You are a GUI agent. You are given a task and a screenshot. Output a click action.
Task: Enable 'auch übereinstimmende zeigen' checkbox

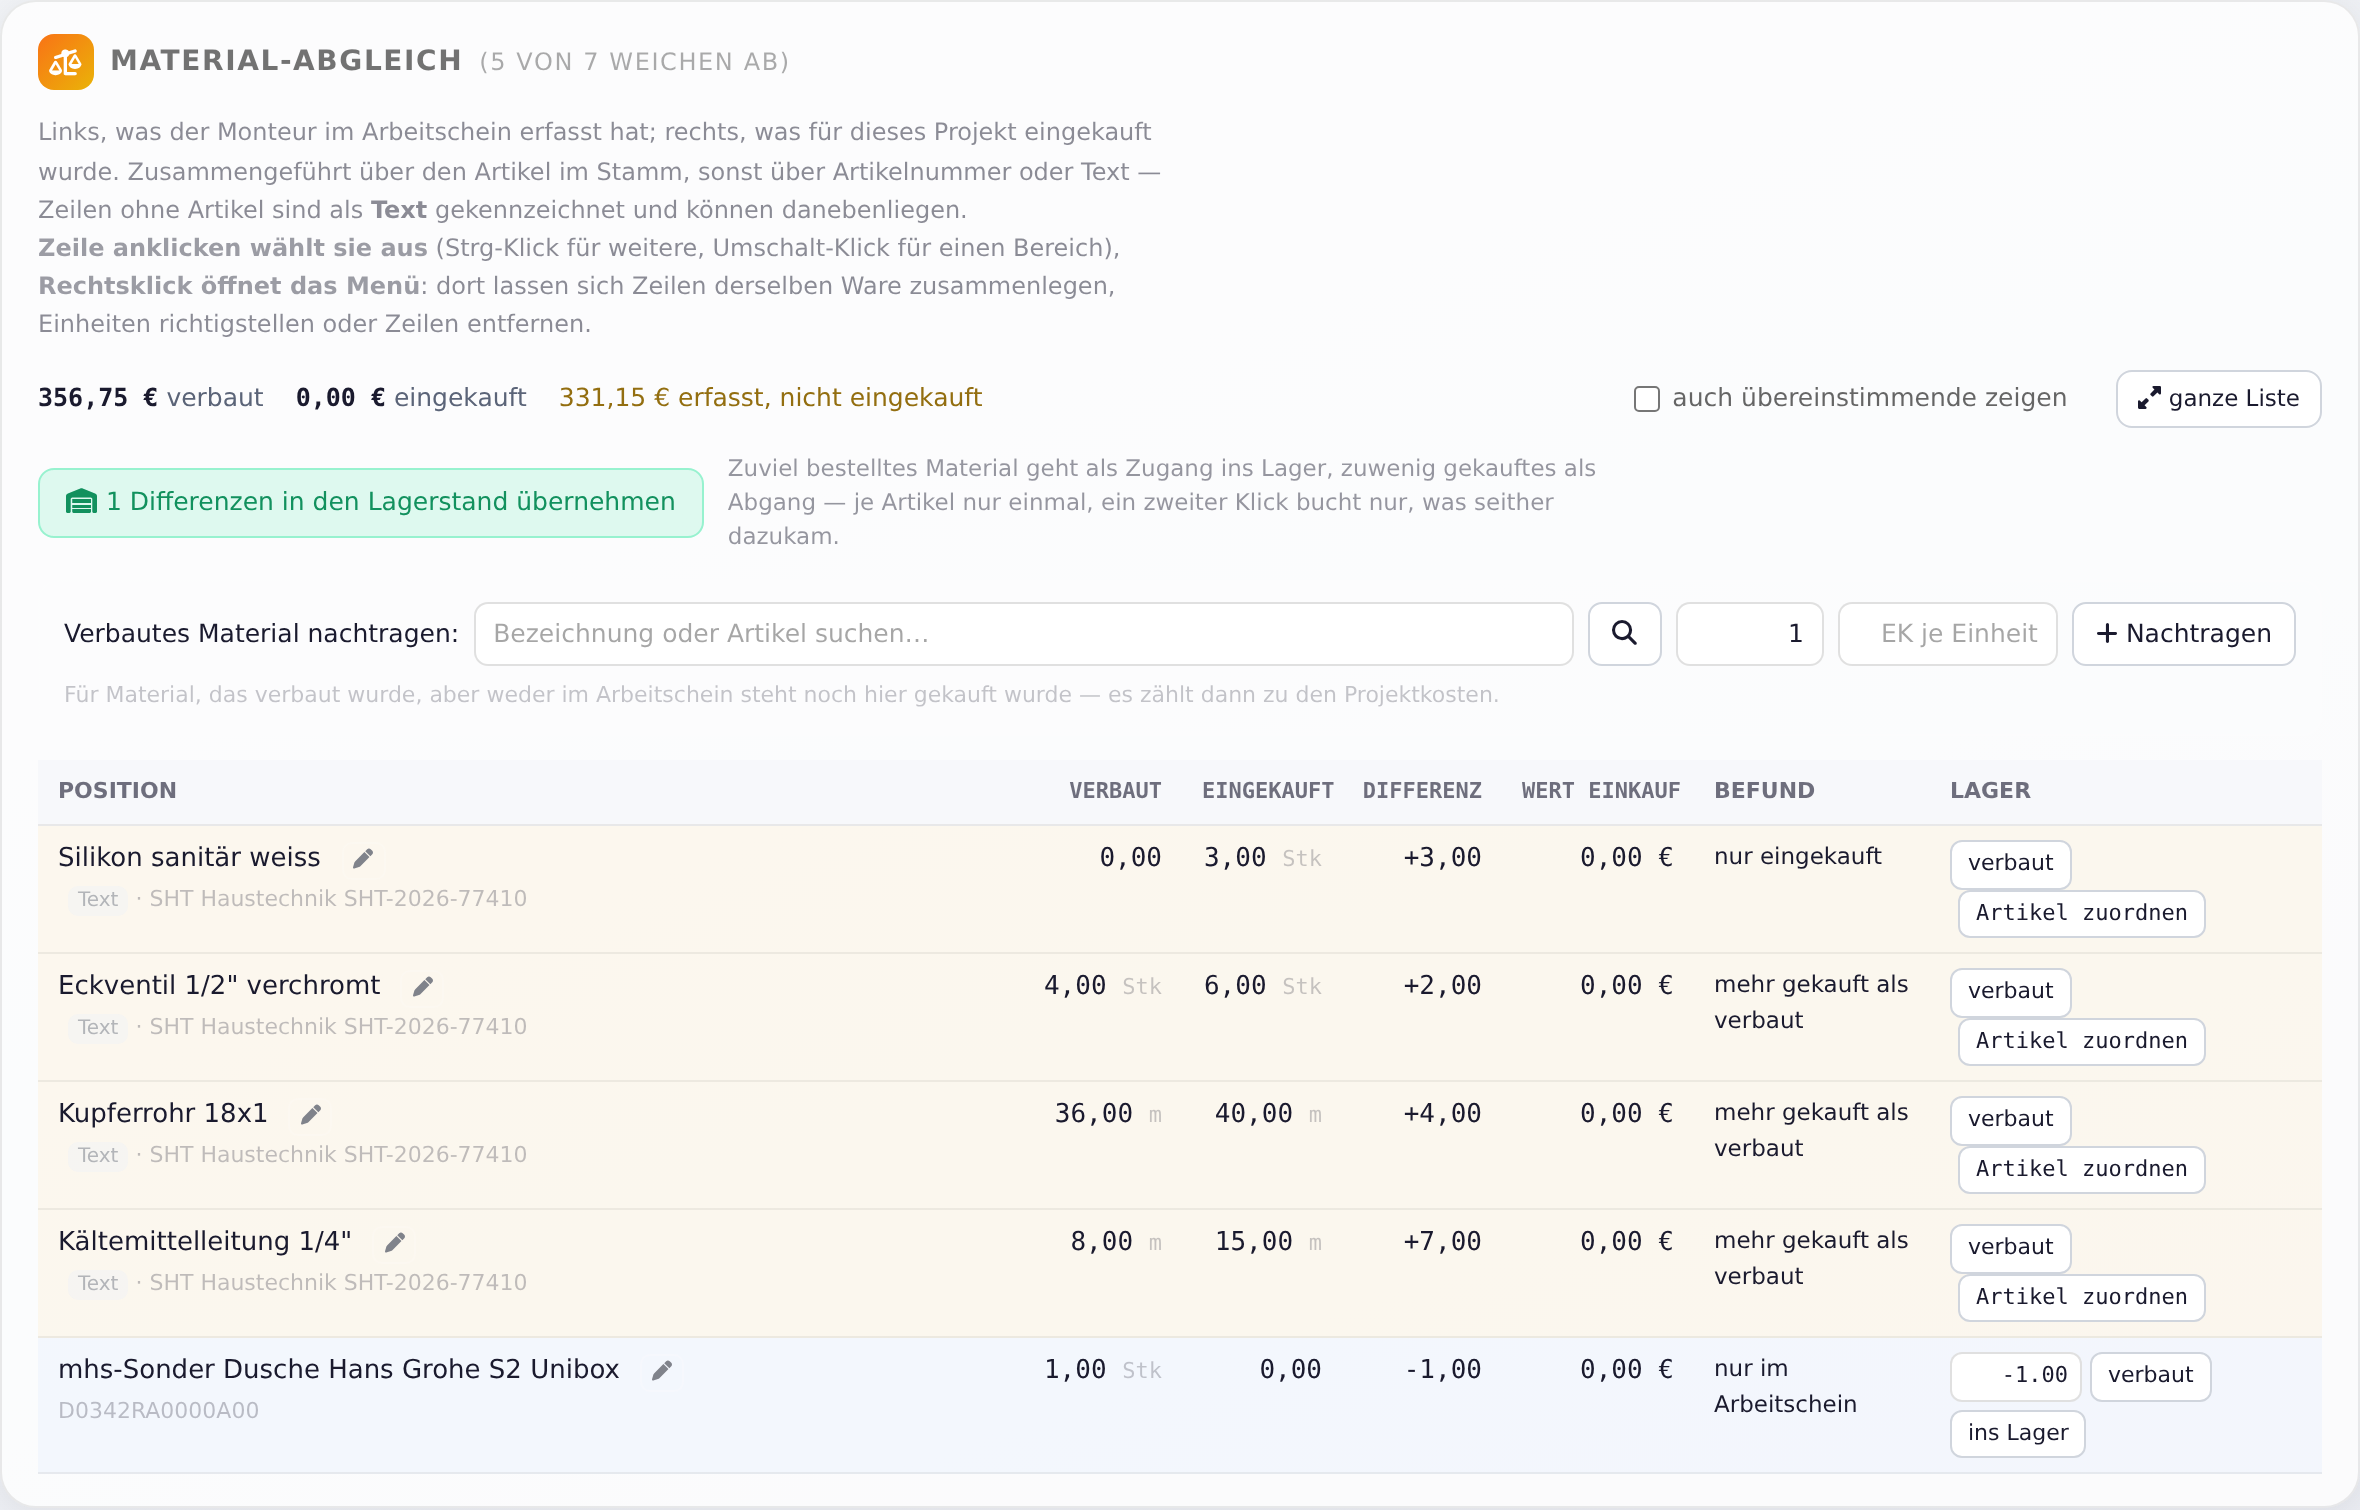1646,399
